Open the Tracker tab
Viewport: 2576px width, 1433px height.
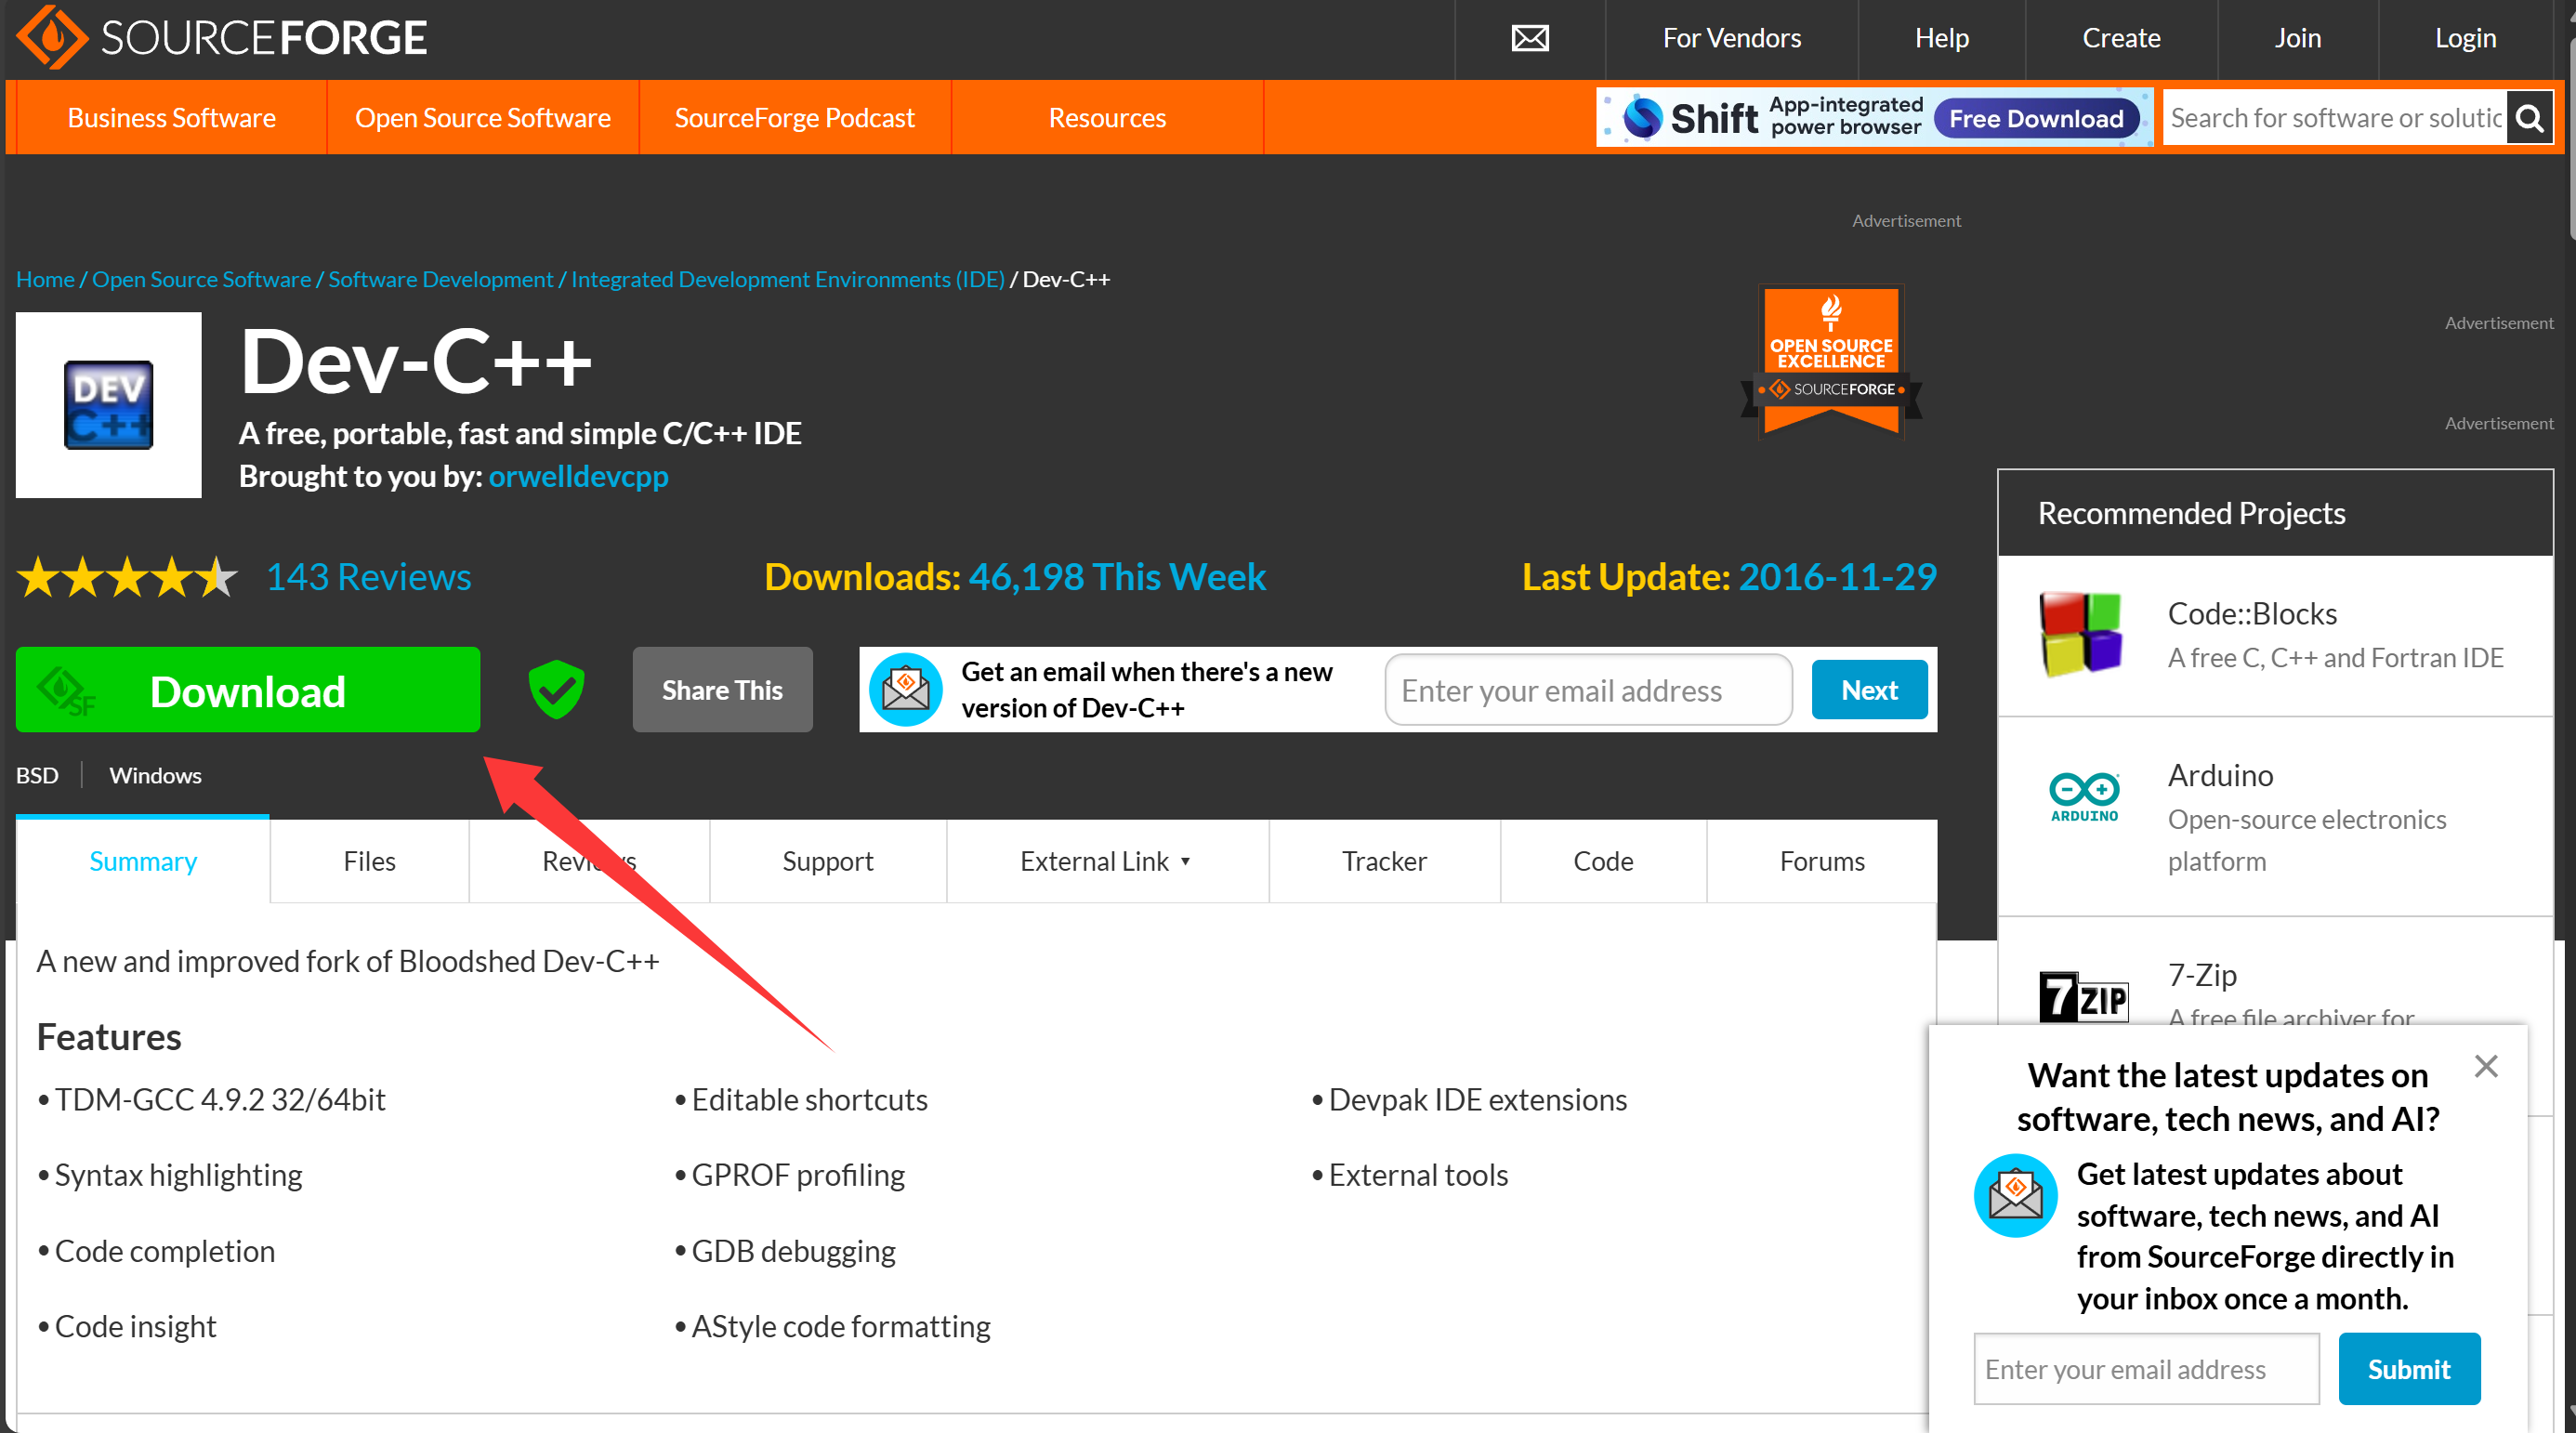[x=1383, y=861]
